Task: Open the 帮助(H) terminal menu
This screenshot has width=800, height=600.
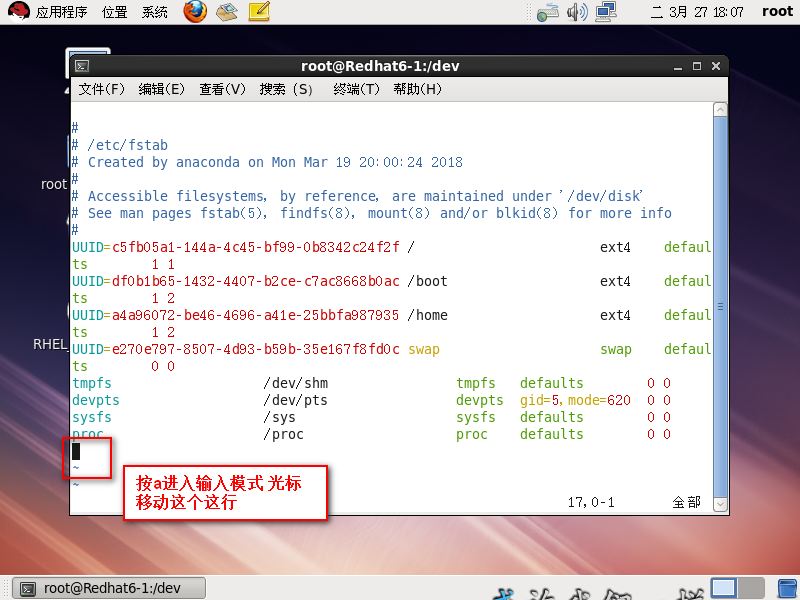Action: 417,89
